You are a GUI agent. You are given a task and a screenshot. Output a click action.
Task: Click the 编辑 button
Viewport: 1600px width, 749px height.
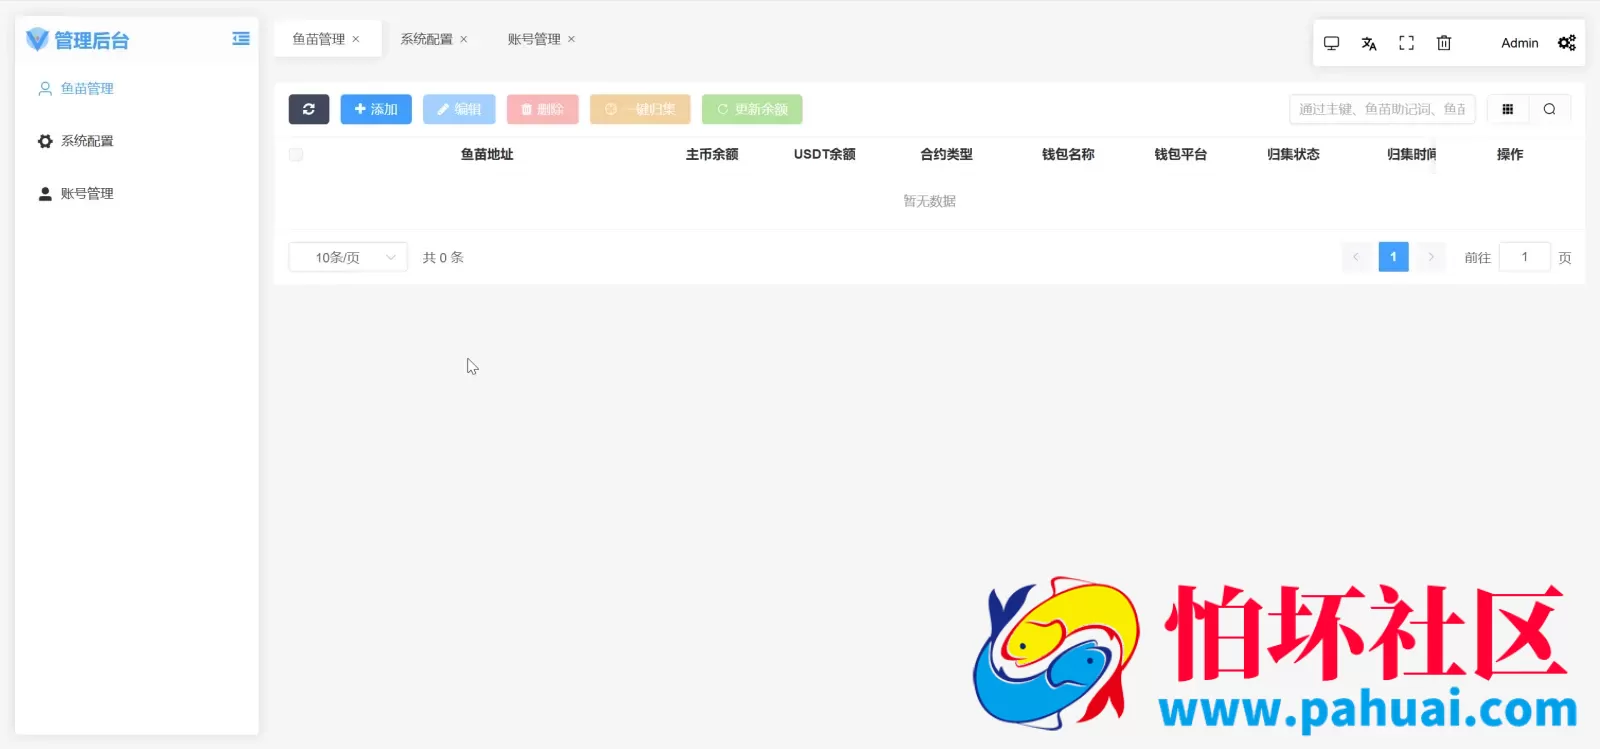click(459, 109)
